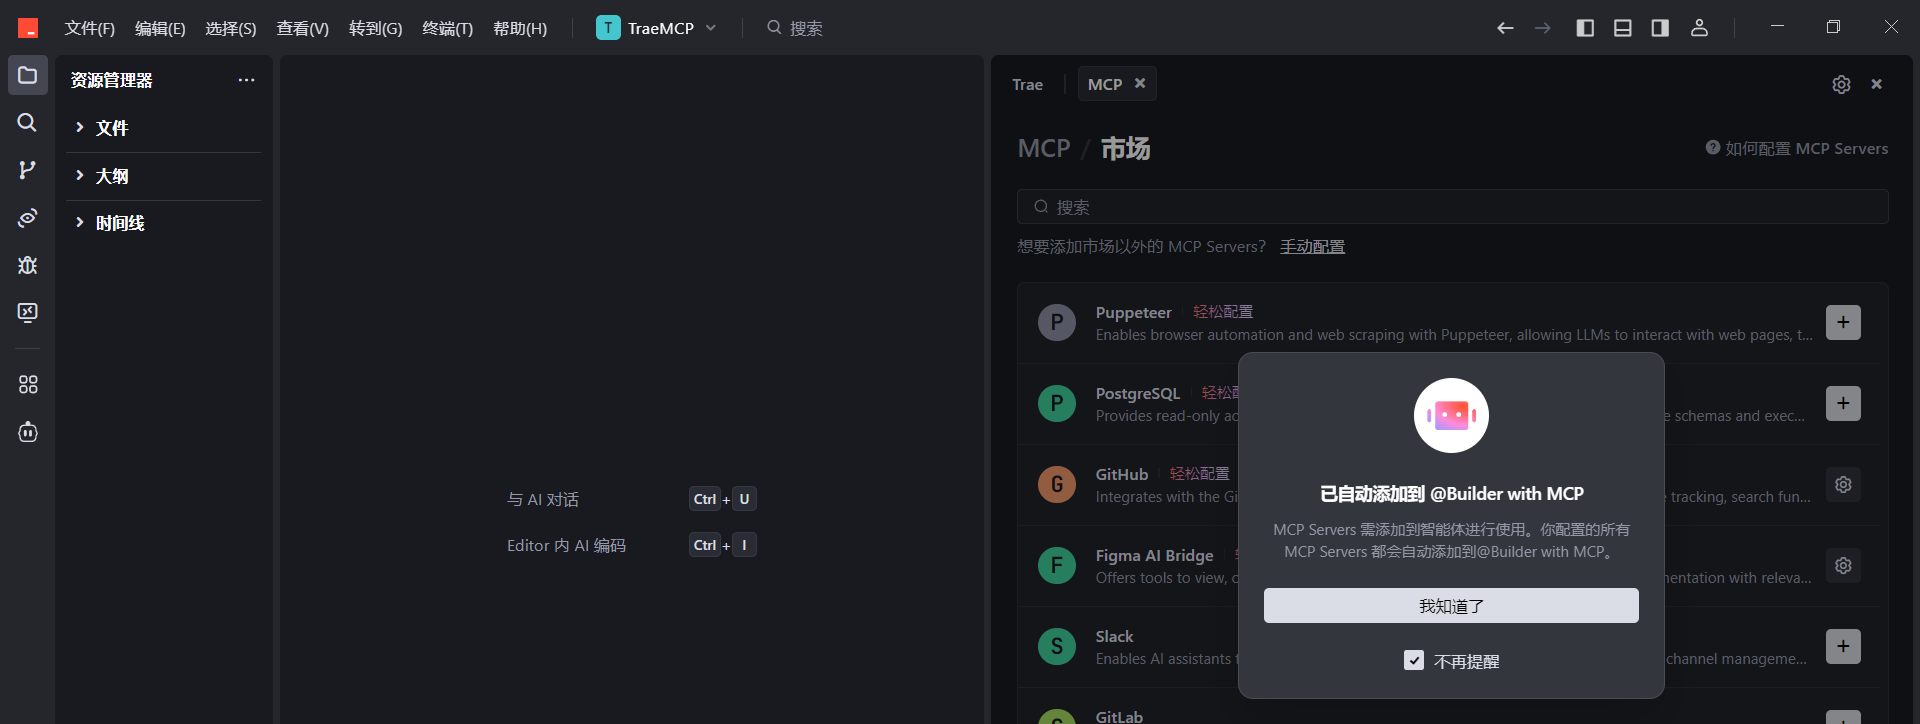Open the 编辑(E) menu

160,28
